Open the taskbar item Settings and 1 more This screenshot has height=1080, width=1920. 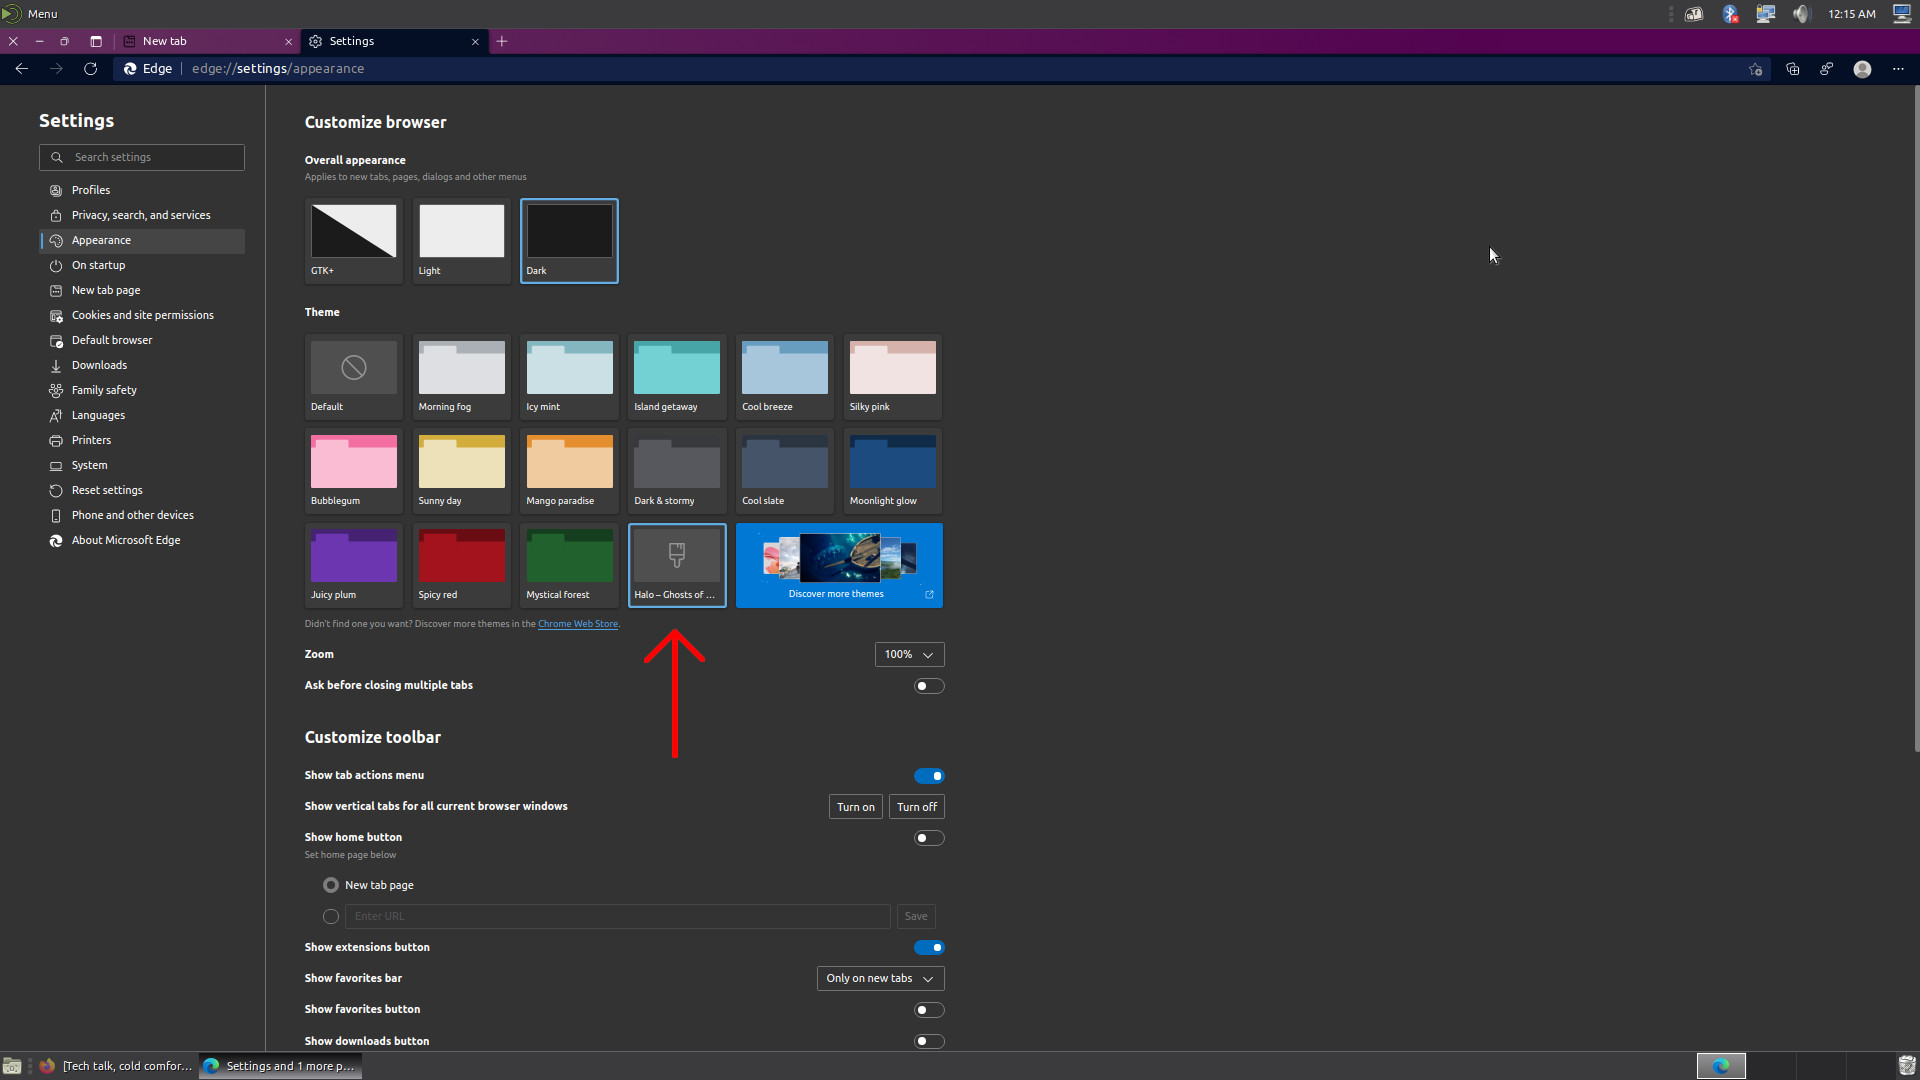(x=280, y=1066)
